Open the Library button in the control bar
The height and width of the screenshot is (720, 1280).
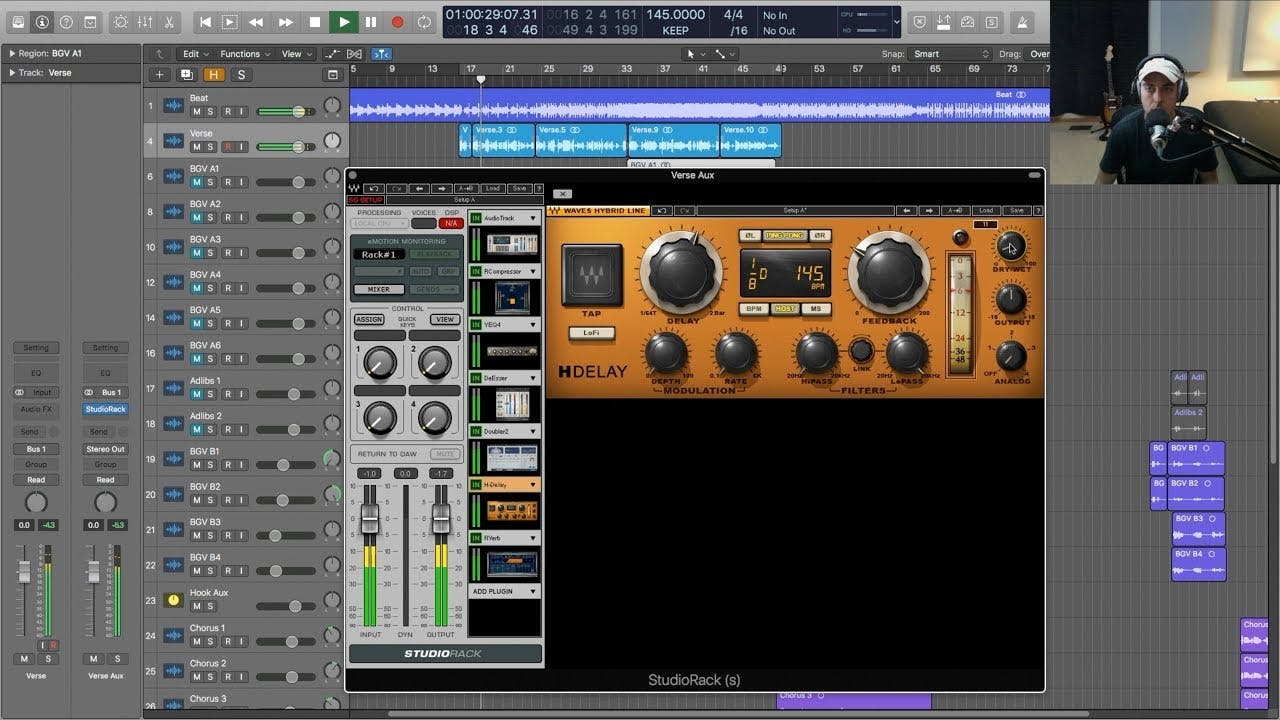point(16,21)
